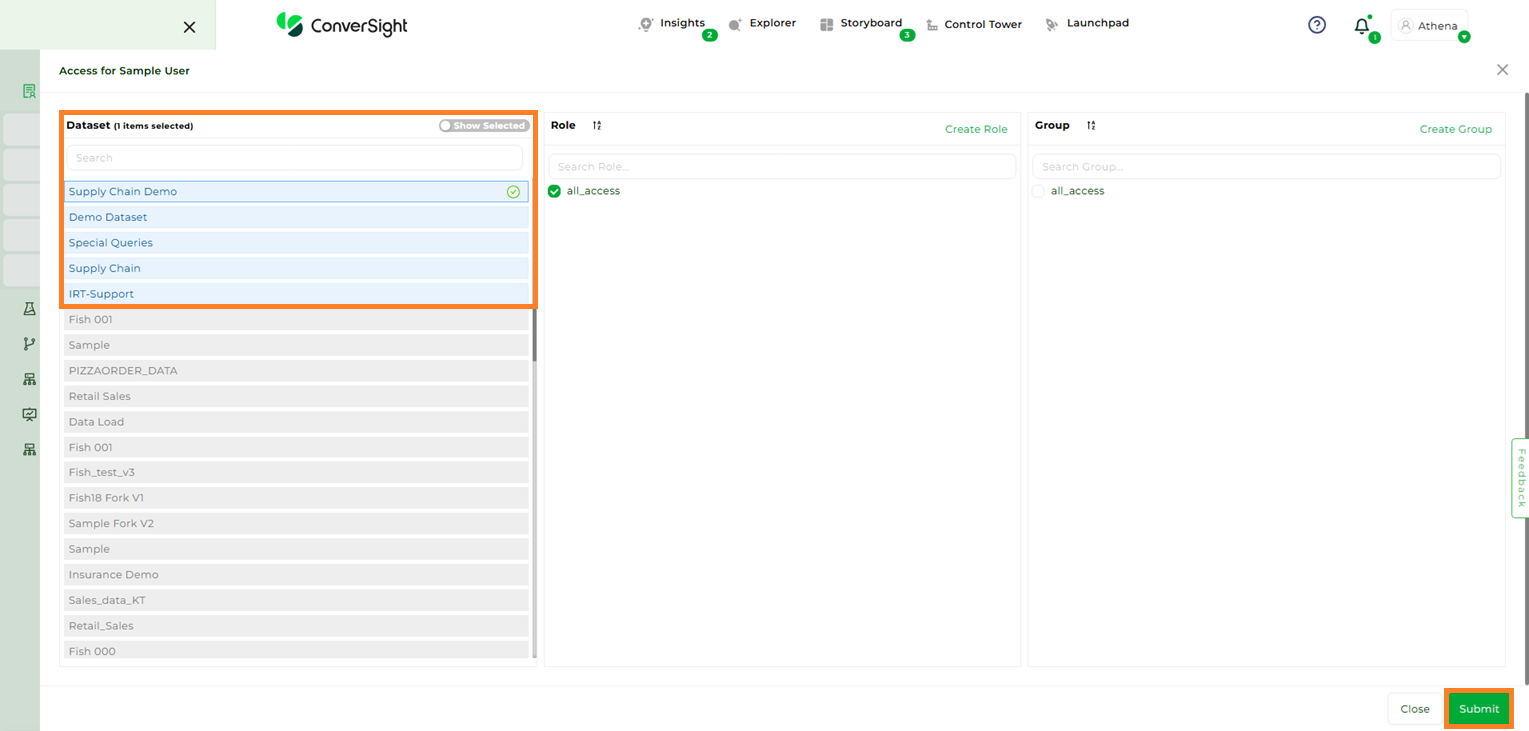Close the Access for Sample User dialog
The height and width of the screenshot is (731, 1529).
(1502, 70)
